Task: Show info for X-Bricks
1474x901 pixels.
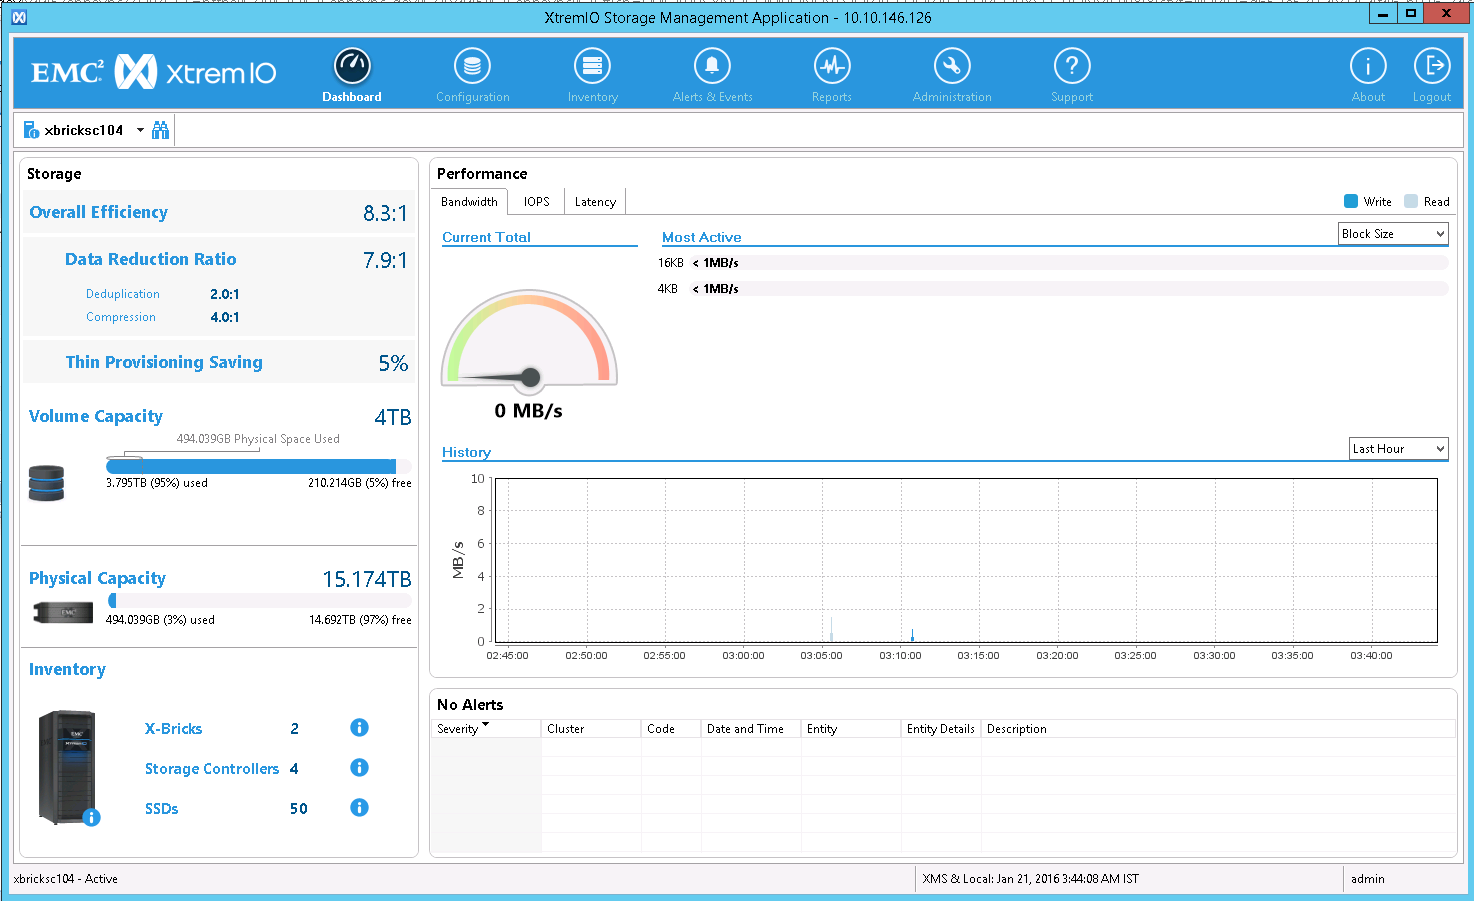Action: coord(360,728)
